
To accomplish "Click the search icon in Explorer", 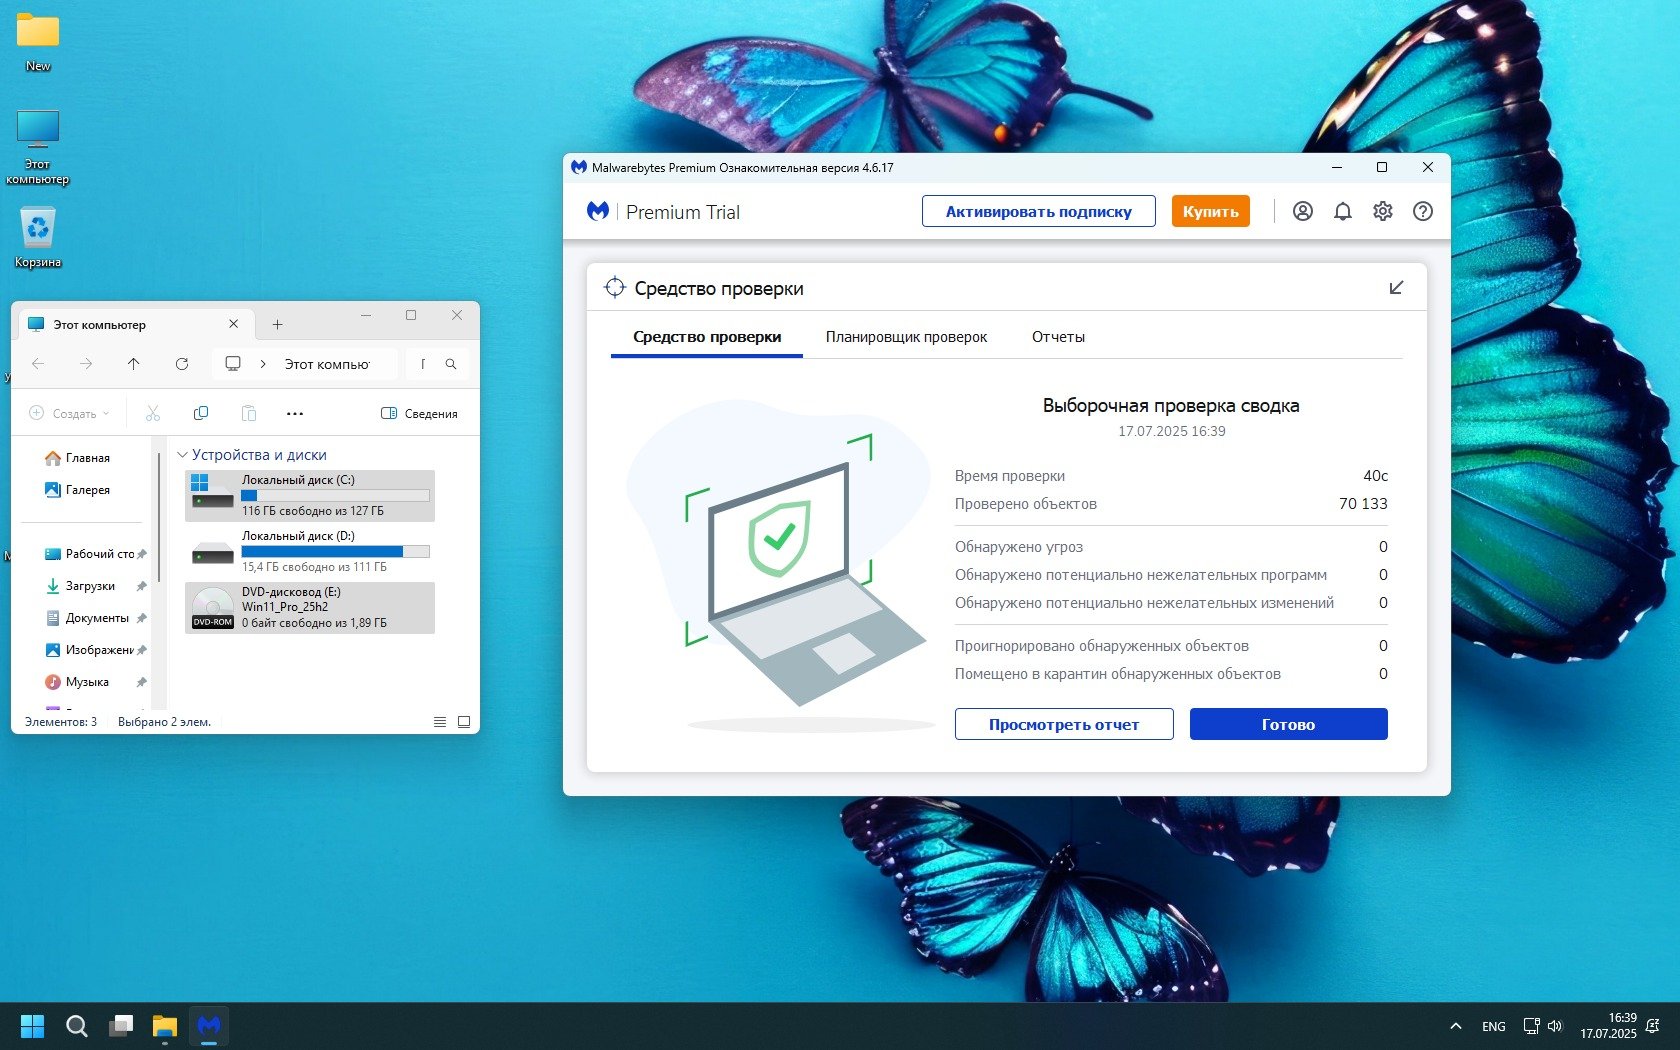I will tap(451, 364).
